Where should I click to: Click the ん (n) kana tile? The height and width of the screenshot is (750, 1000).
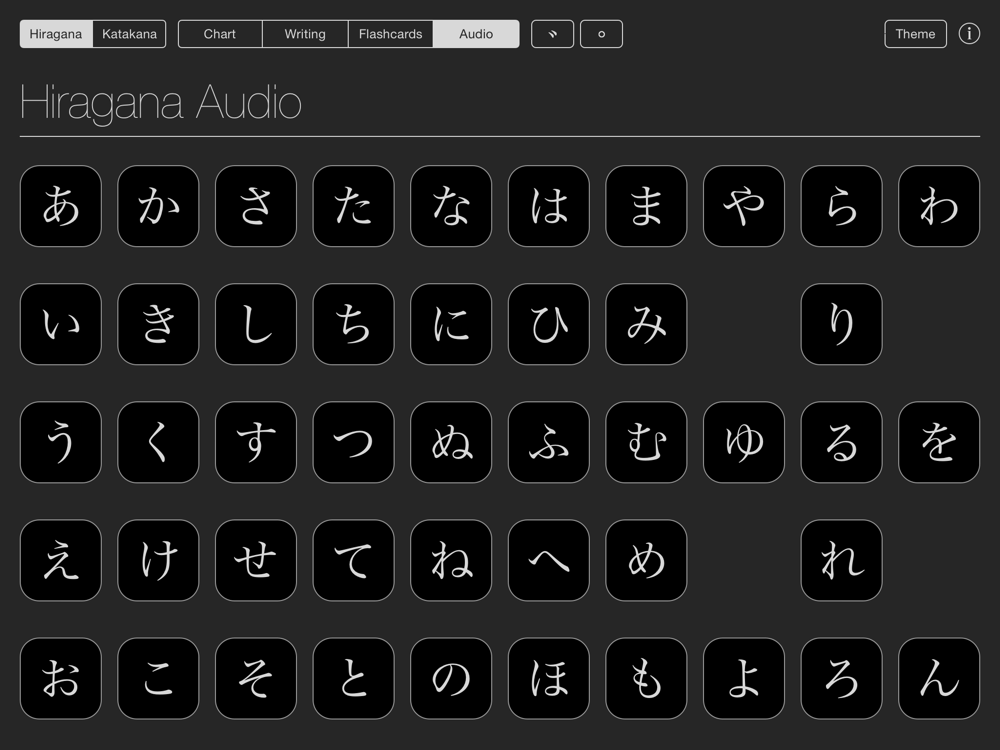pyautogui.click(x=939, y=678)
